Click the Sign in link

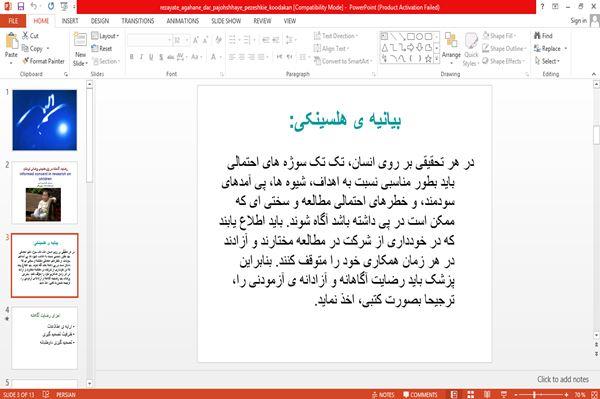(x=578, y=21)
